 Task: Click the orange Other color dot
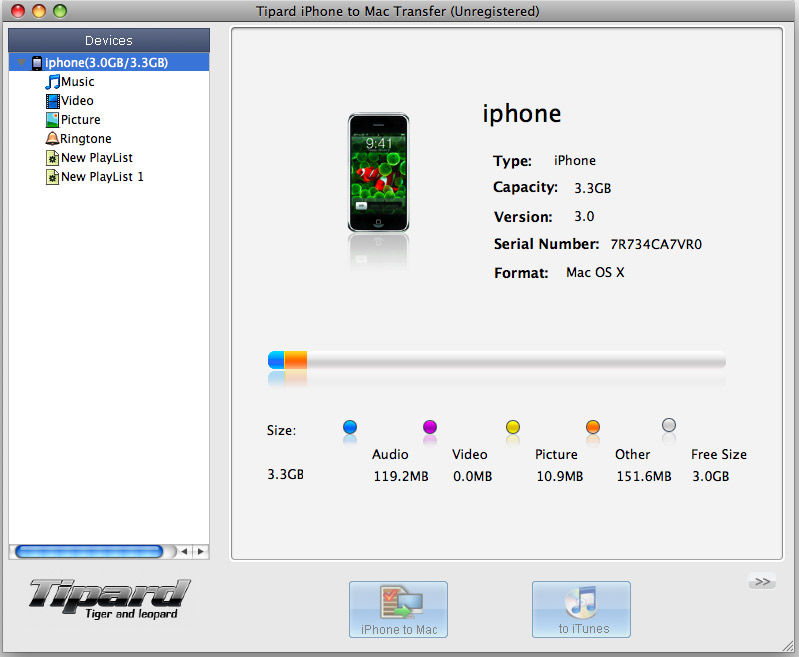pos(593,427)
